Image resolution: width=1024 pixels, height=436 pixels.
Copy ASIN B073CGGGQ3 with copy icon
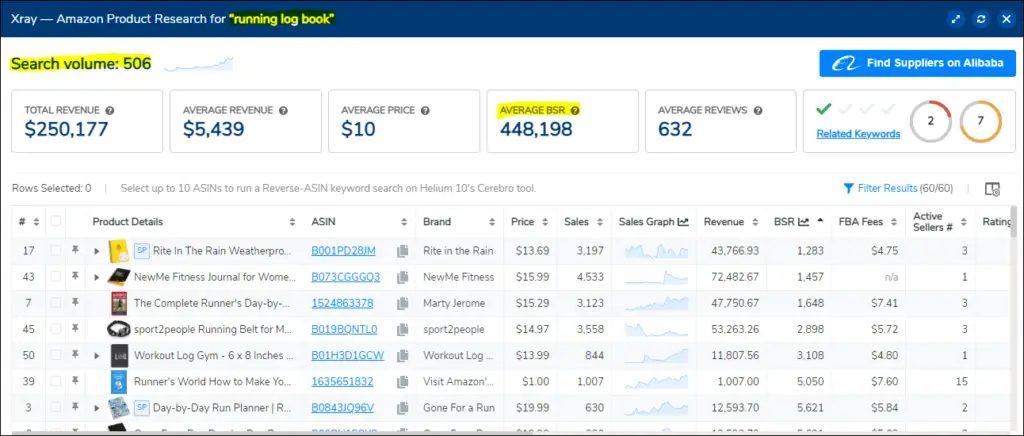click(402, 277)
